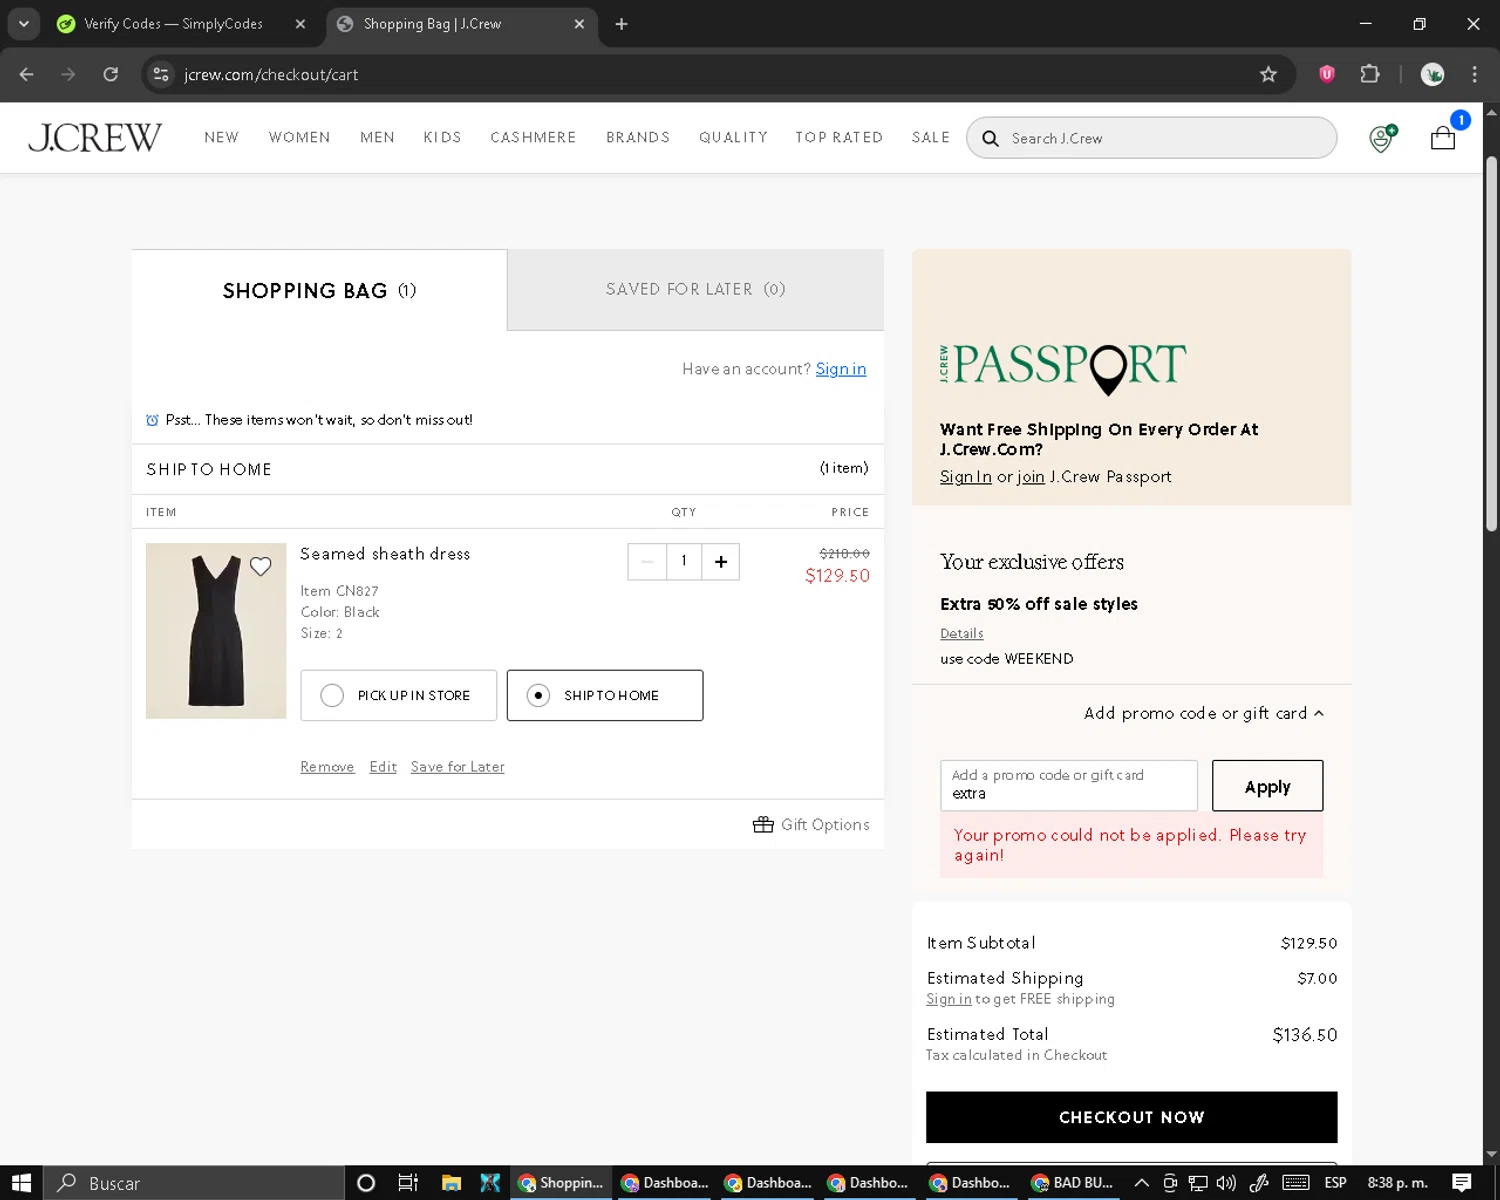Save the dress for later
This screenshot has height=1200, width=1500.
point(457,767)
